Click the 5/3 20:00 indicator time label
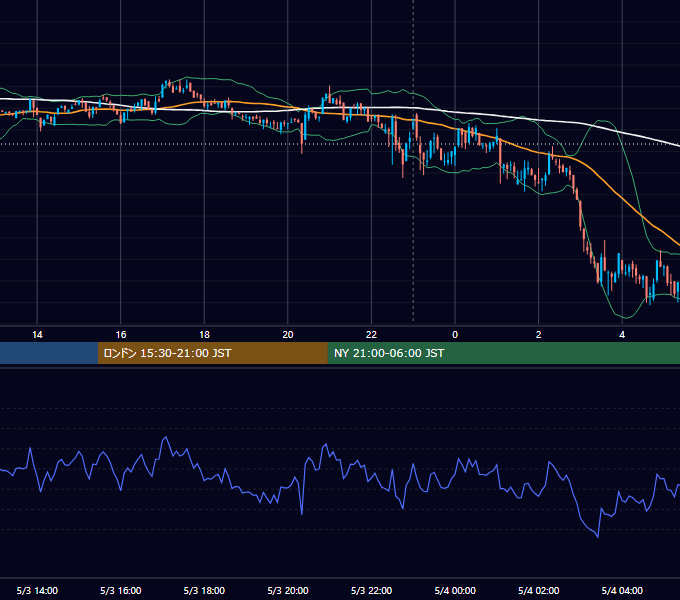Image resolution: width=680 pixels, height=600 pixels. [288, 590]
